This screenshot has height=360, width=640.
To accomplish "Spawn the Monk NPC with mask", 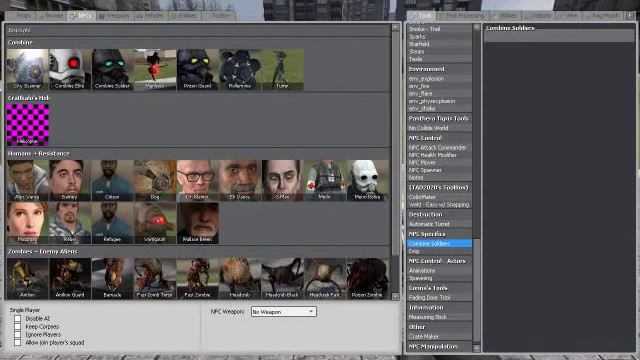I will click(x=367, y=180).
